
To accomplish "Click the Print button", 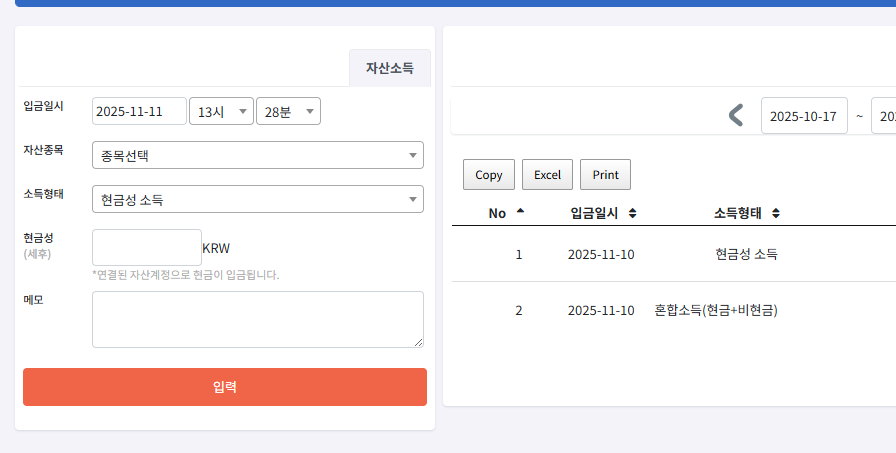I will (605, 175).
